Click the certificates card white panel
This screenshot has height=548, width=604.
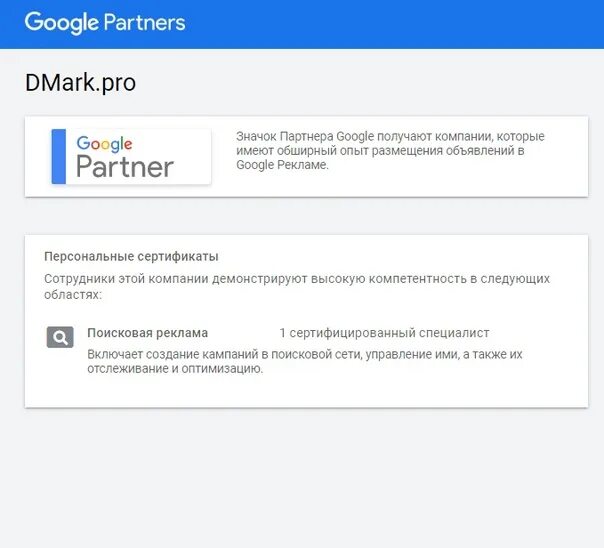click(x=306, y=321)
